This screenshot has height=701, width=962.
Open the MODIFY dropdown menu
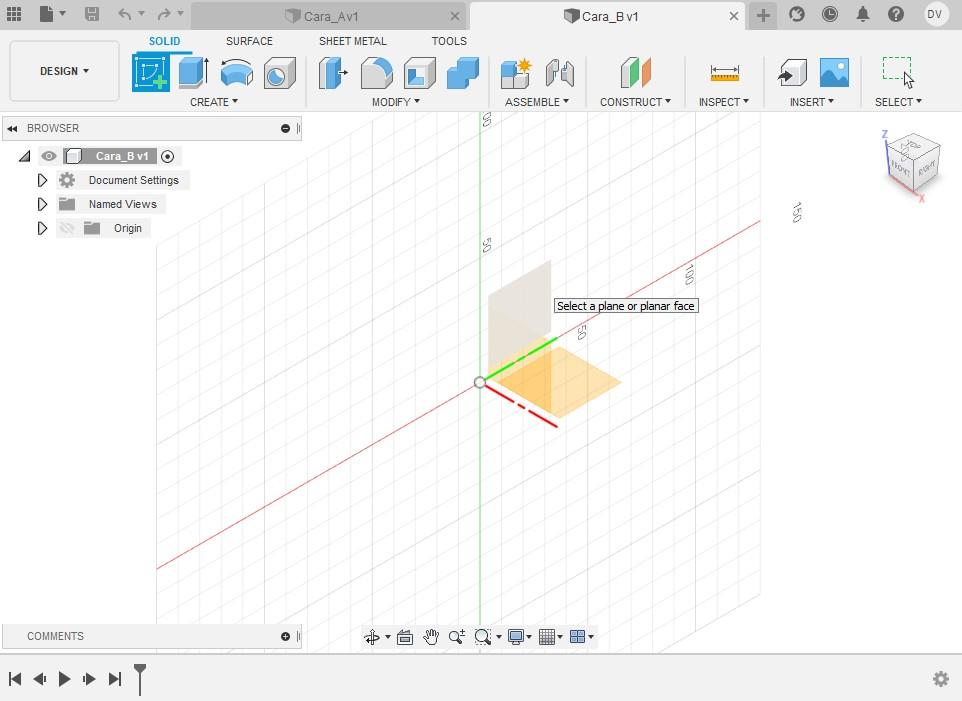(x=396, y=102)
